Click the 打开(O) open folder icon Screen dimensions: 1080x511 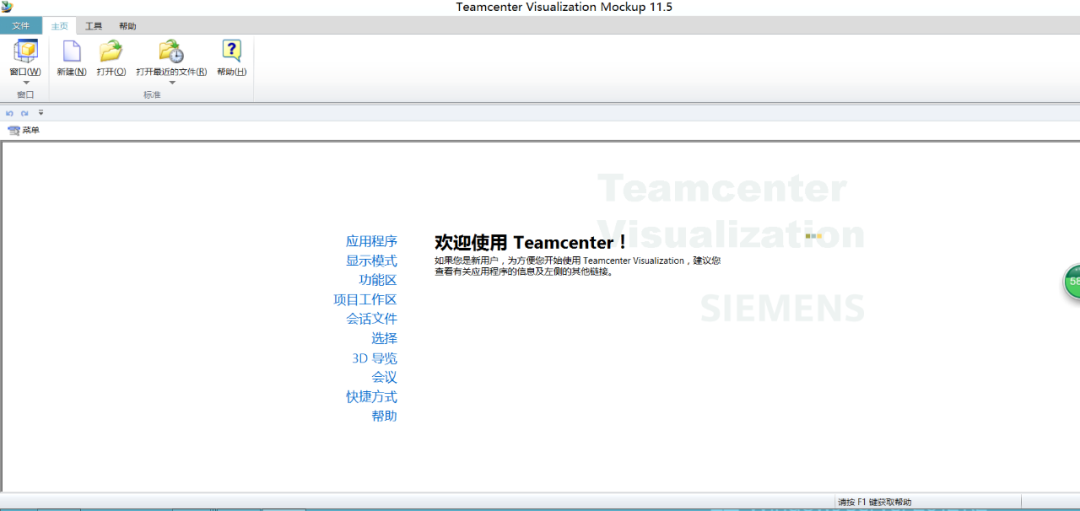tap(111, 51)
